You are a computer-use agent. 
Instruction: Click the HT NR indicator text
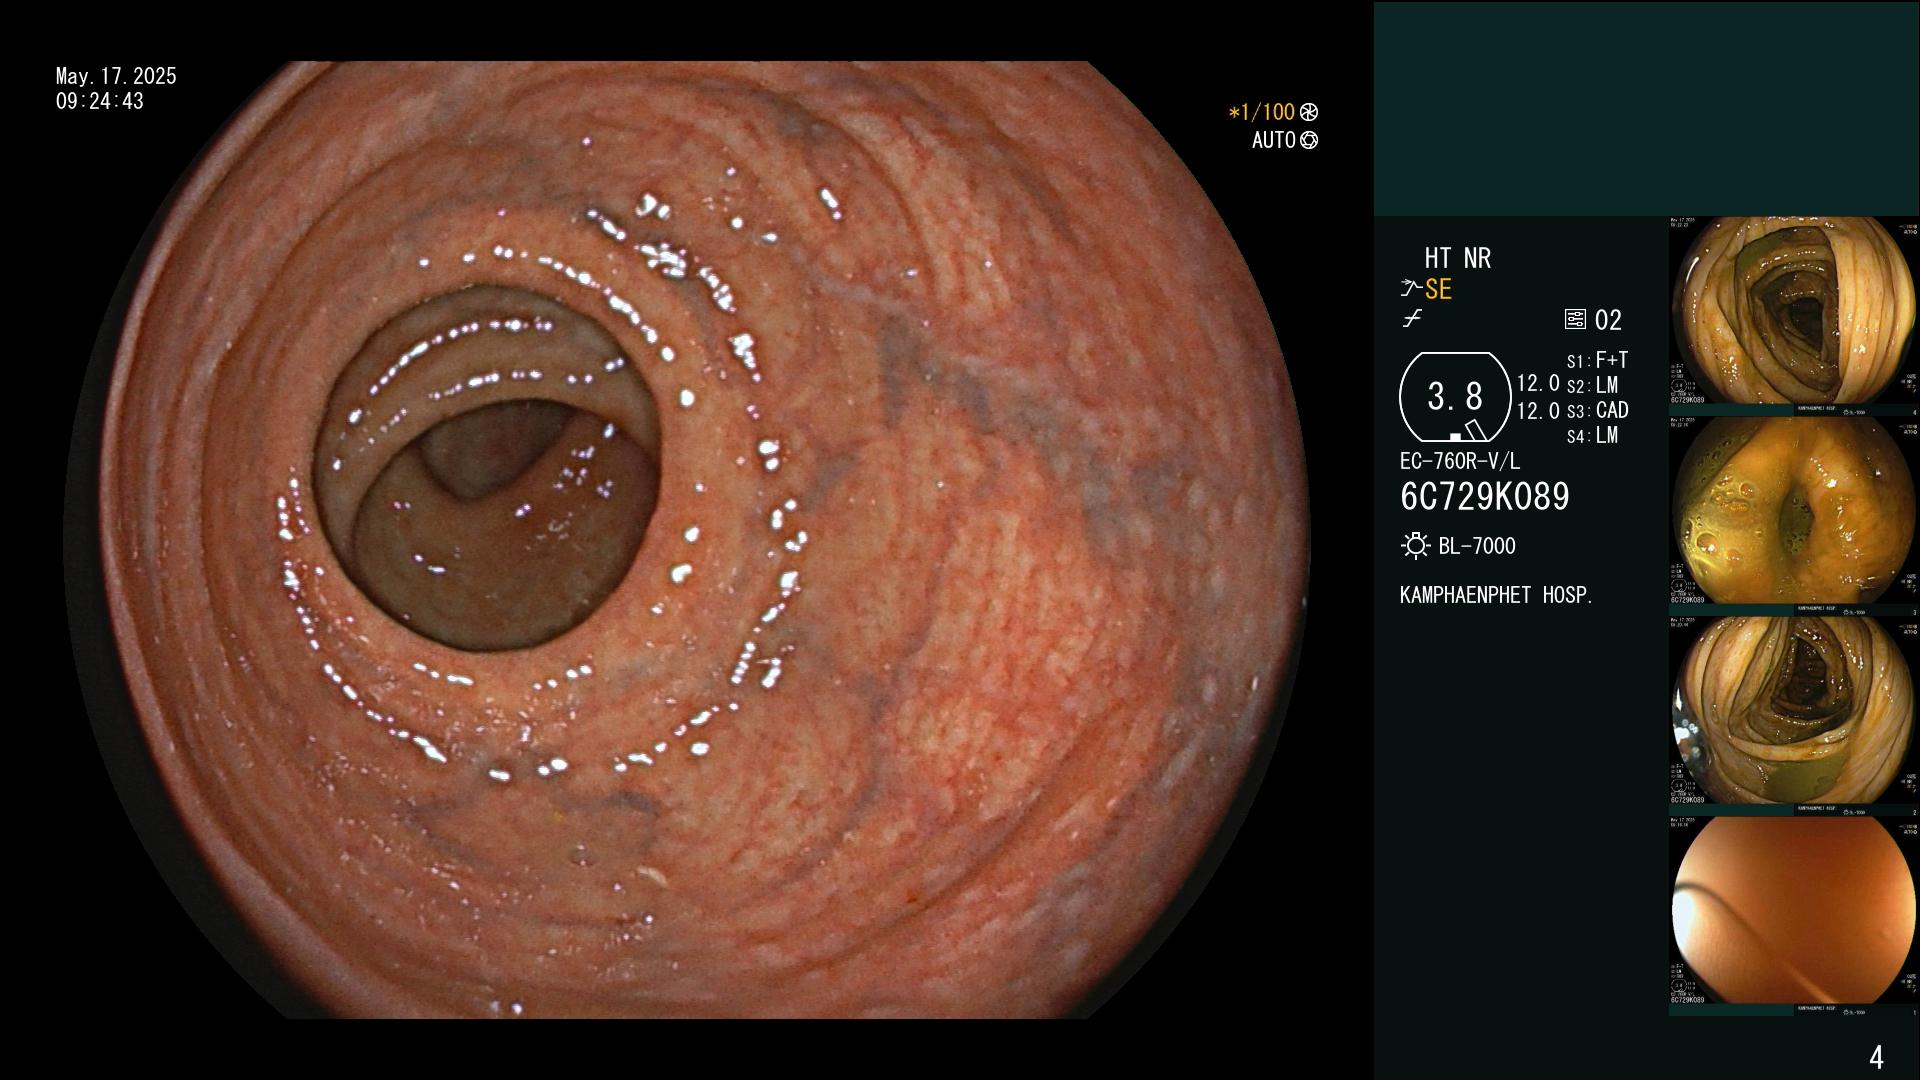pyautogui.click(x=1458, y=259)
